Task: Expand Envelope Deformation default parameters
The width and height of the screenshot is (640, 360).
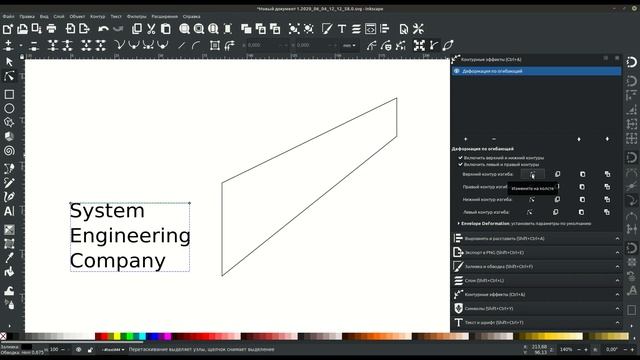Action: [x=459, y=224]
